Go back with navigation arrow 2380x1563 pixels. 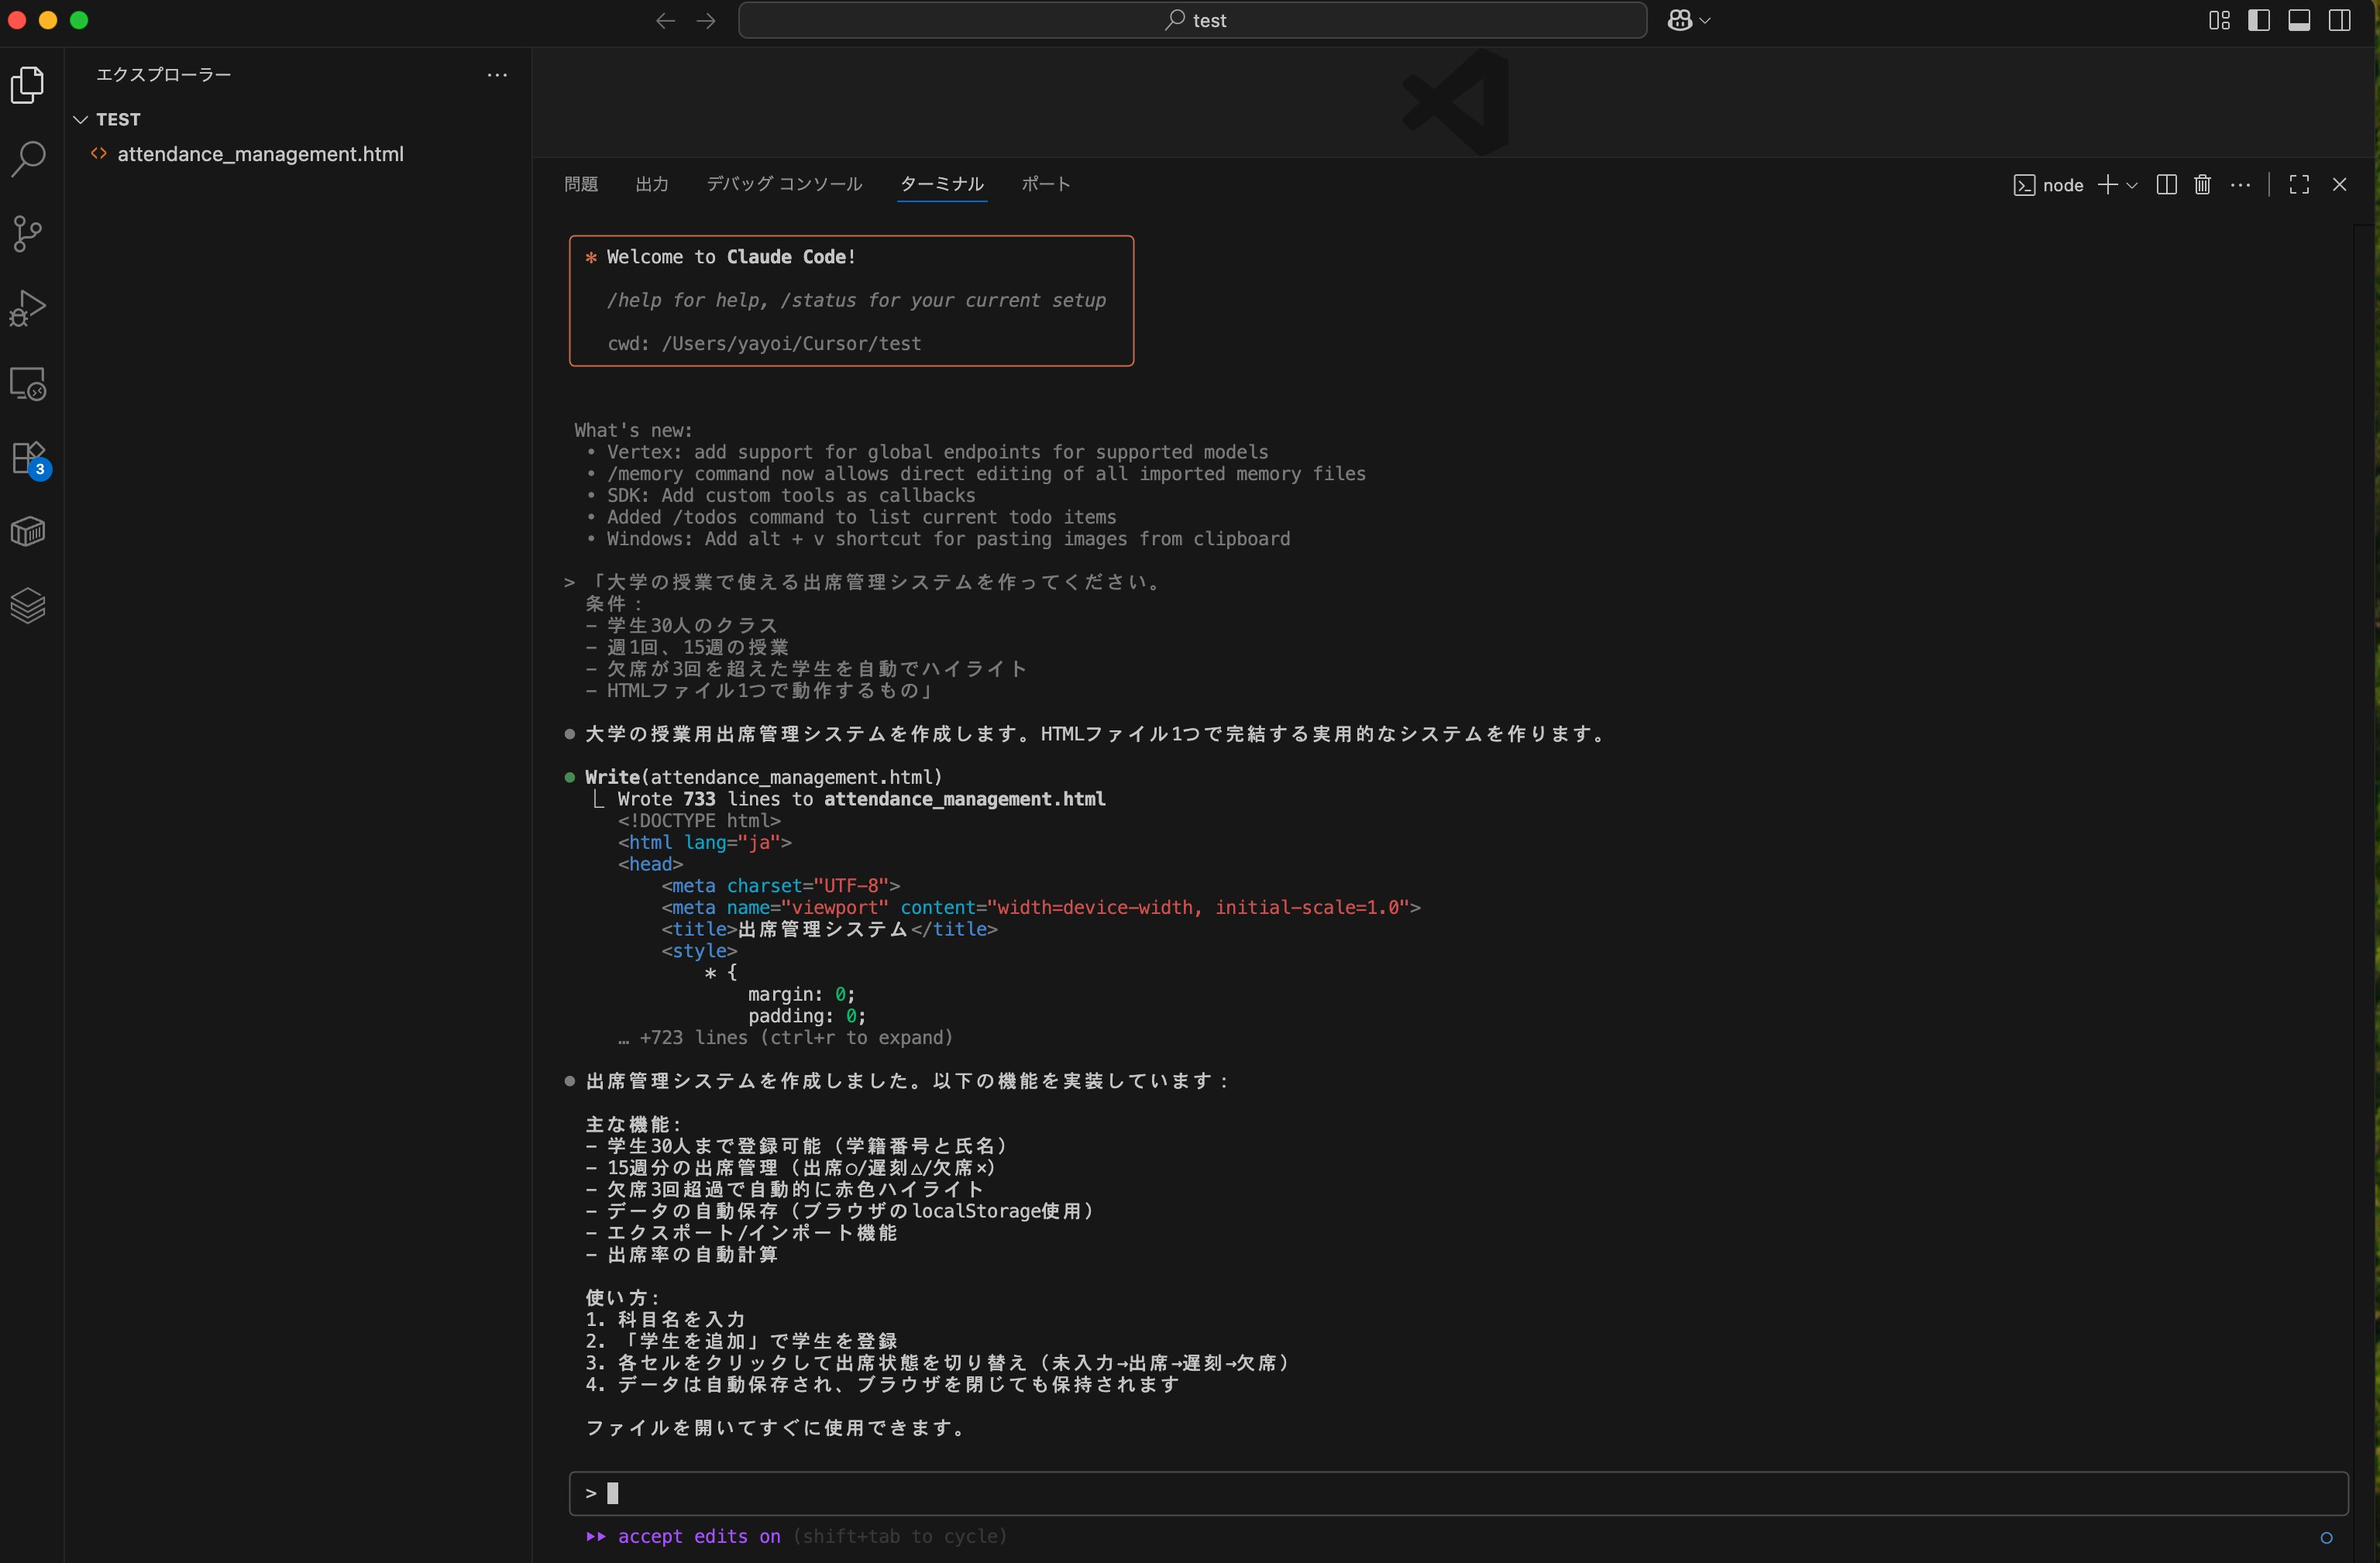click(665, 21)
